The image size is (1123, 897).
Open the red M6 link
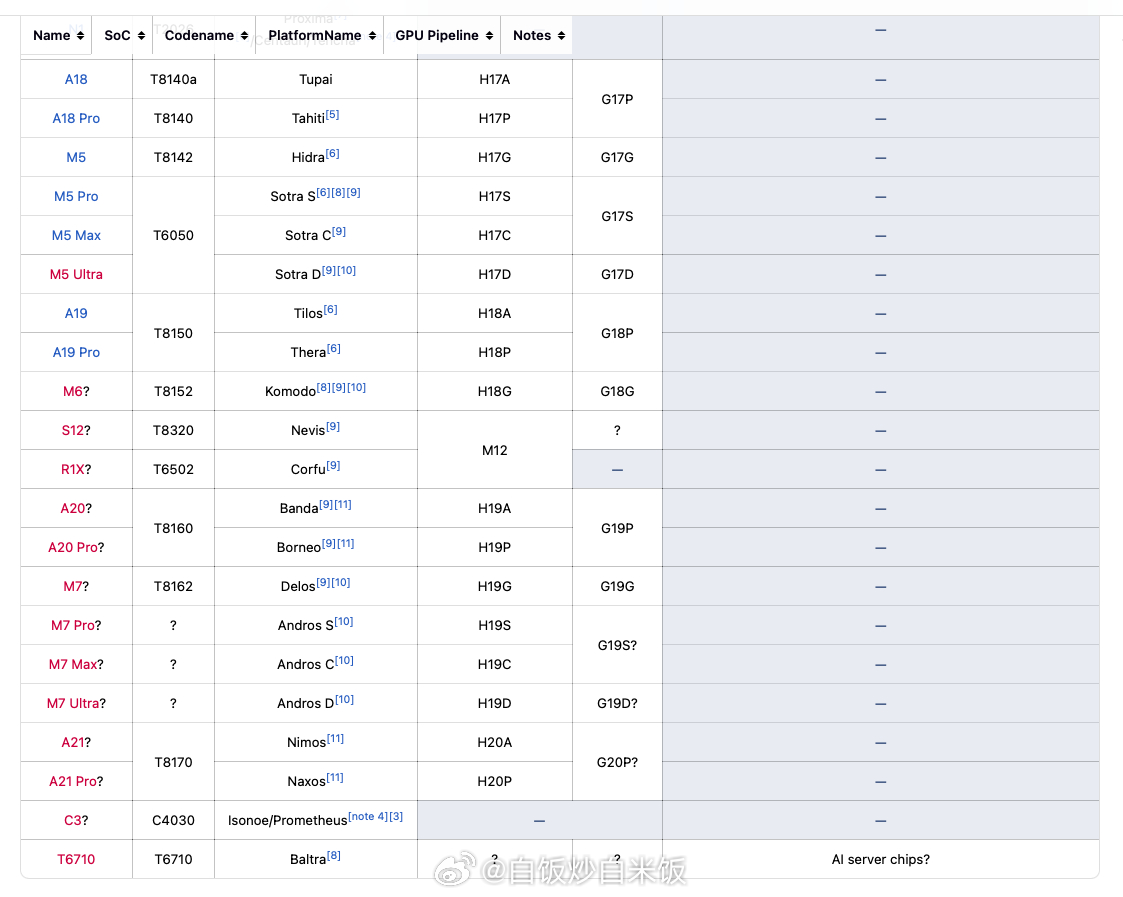click(x=73, y=391)
